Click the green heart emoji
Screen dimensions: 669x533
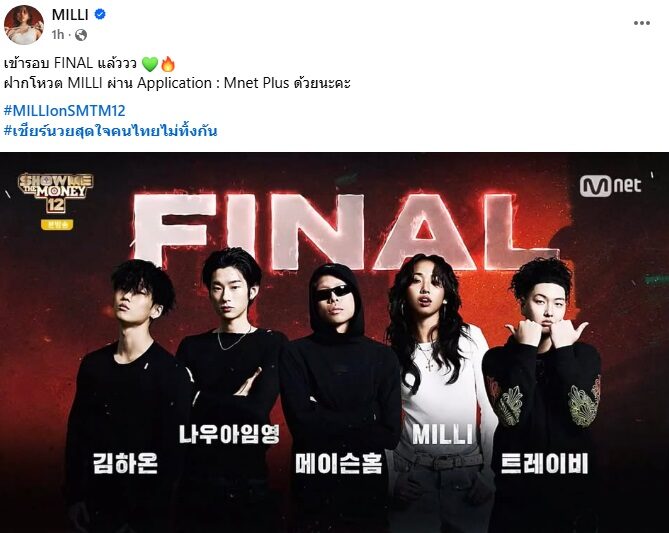click(x=150, y=64)
